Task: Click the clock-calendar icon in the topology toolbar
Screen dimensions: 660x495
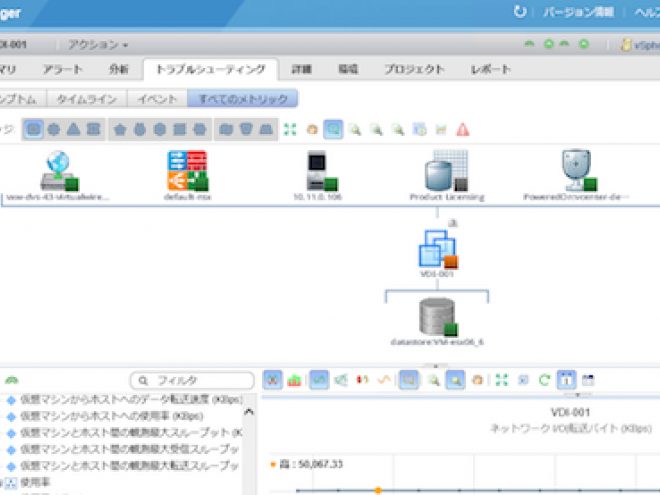Action: tap(419, 129)
